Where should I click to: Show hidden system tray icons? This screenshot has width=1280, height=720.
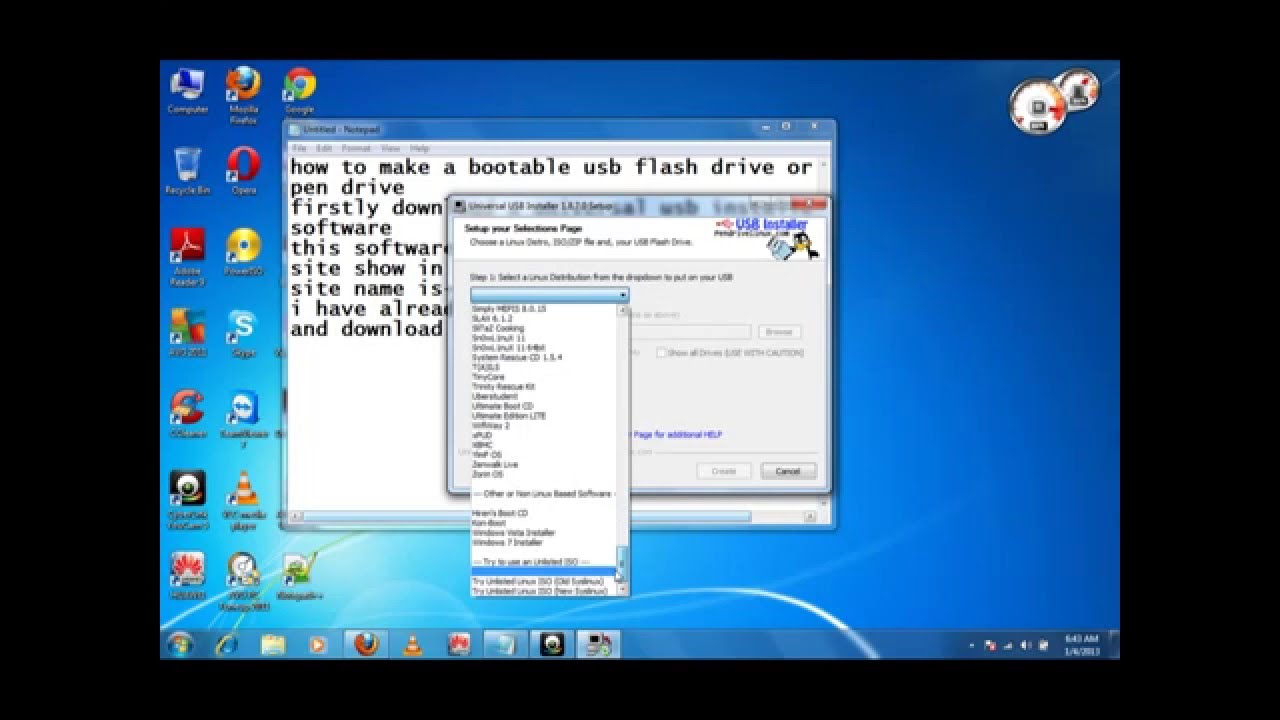tap(972, 645)
